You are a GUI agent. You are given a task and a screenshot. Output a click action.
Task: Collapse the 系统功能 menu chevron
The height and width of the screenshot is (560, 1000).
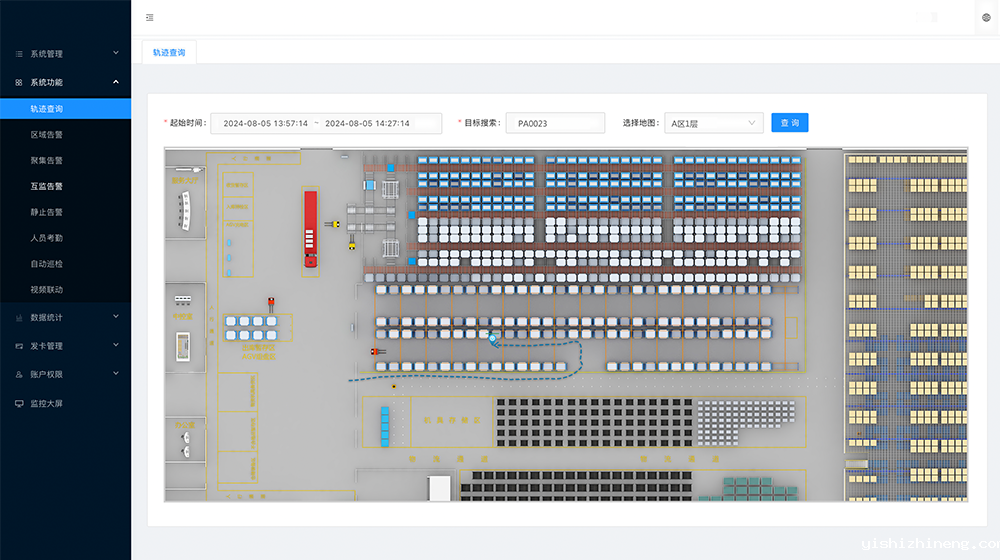115,82
